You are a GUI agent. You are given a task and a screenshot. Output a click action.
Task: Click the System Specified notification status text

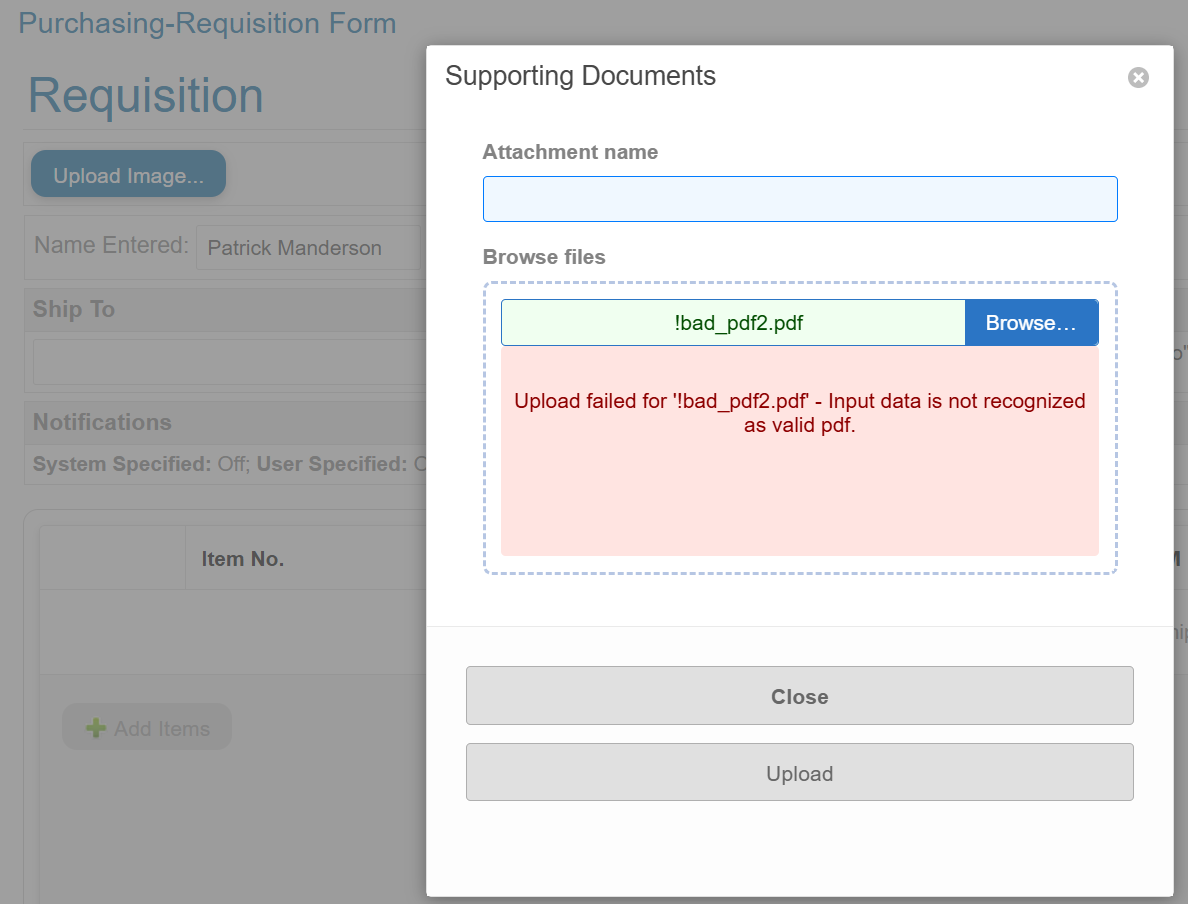click(140, 464)
